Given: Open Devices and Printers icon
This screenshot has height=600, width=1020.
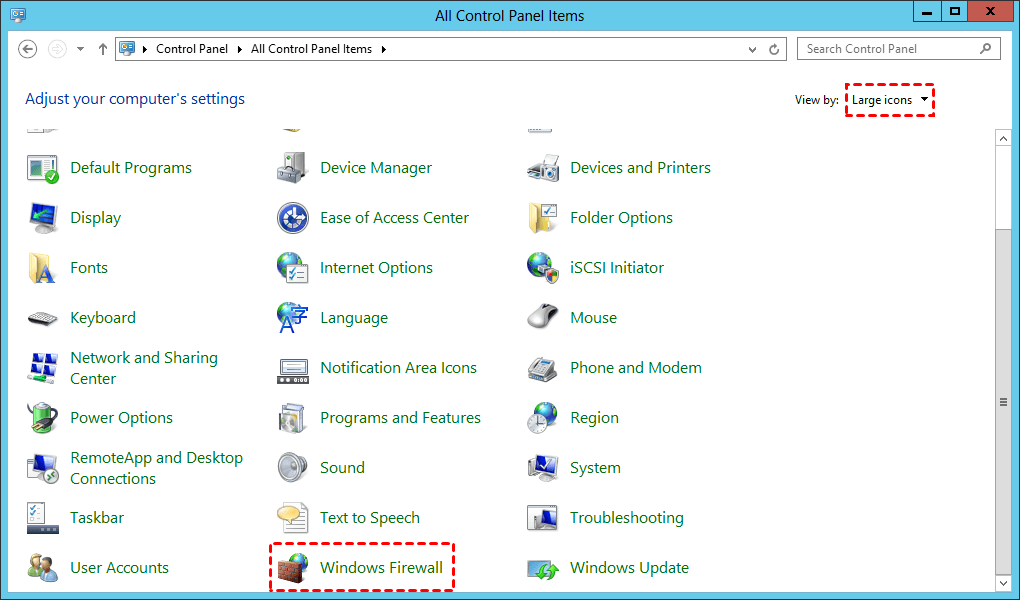Looking at the screenshot, I should (542, 168).
